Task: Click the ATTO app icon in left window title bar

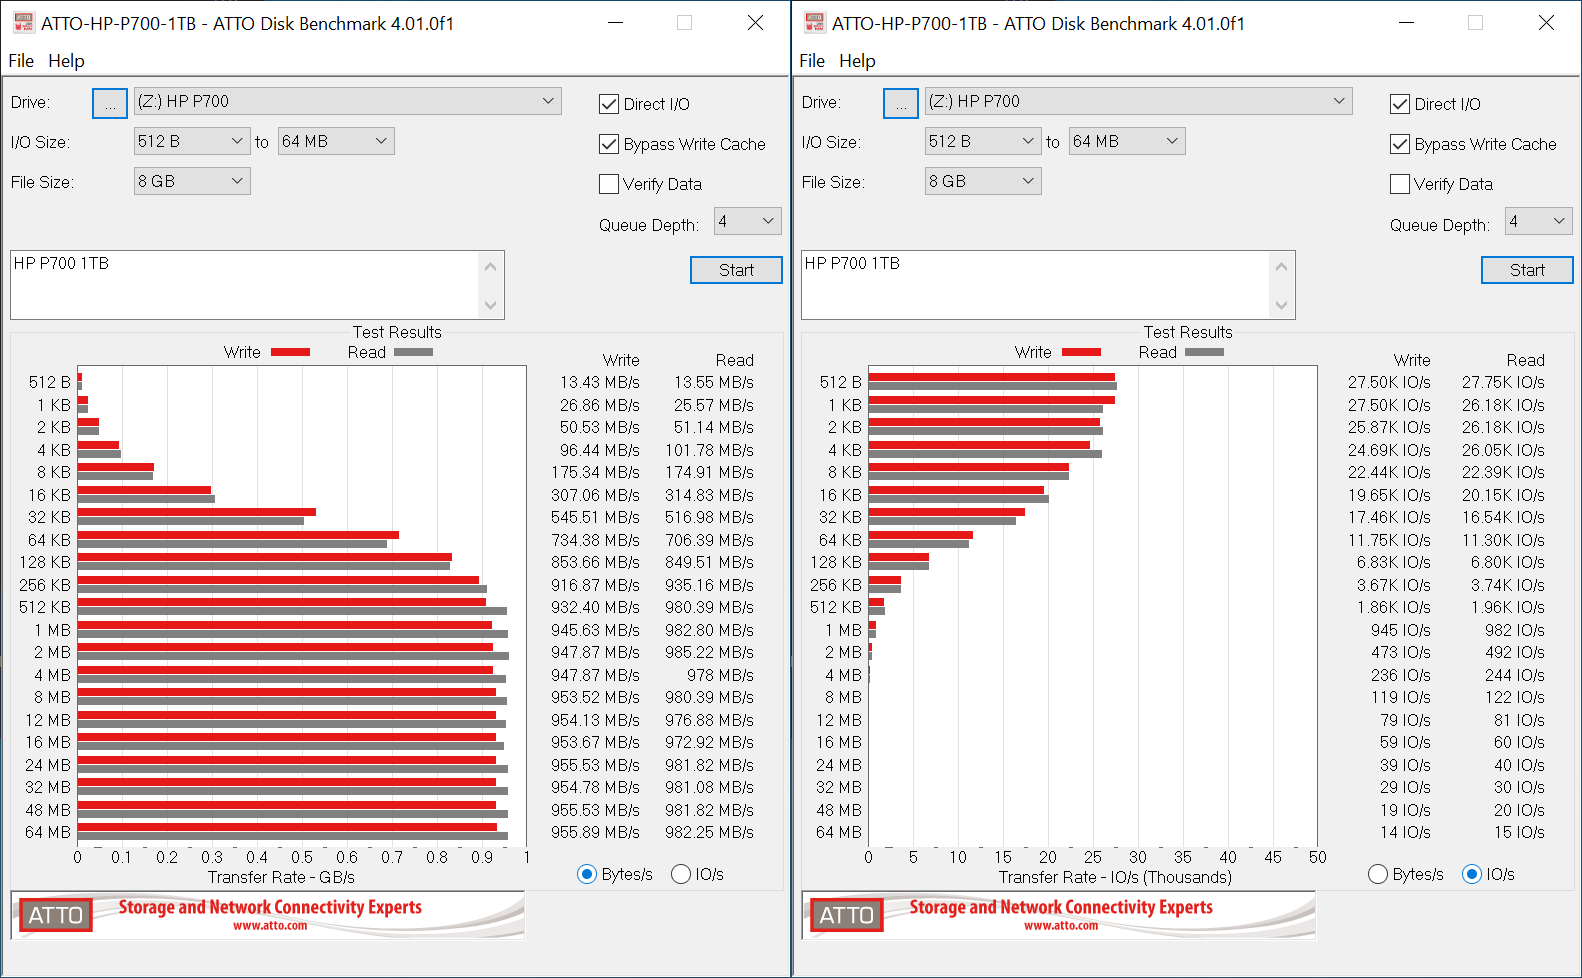Action: [x=24, y=23]
